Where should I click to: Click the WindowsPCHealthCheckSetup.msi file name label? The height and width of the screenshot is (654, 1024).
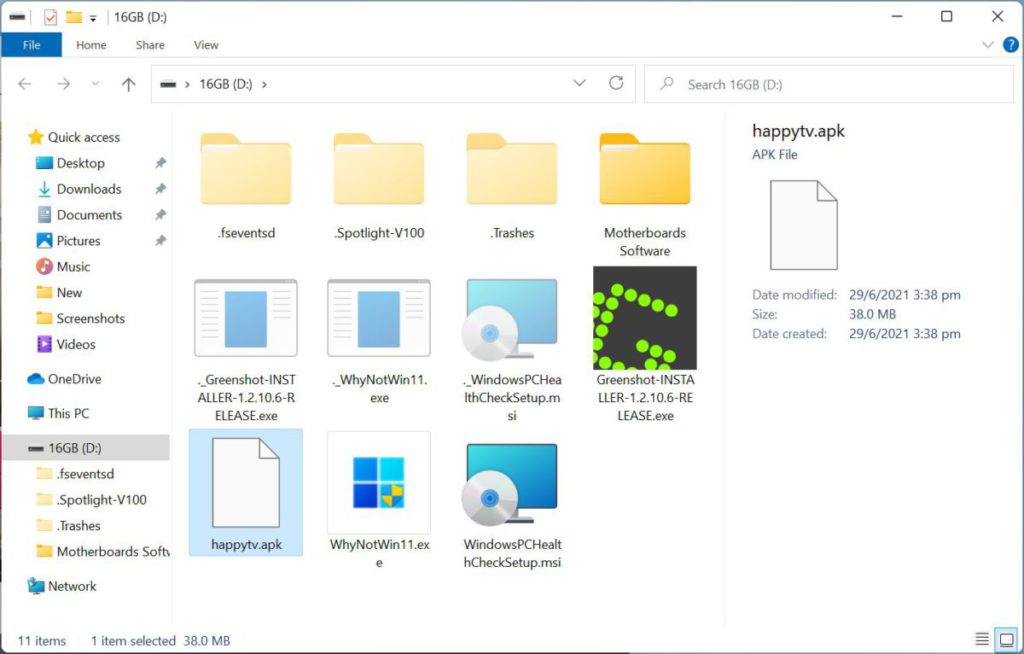[512, 553]
